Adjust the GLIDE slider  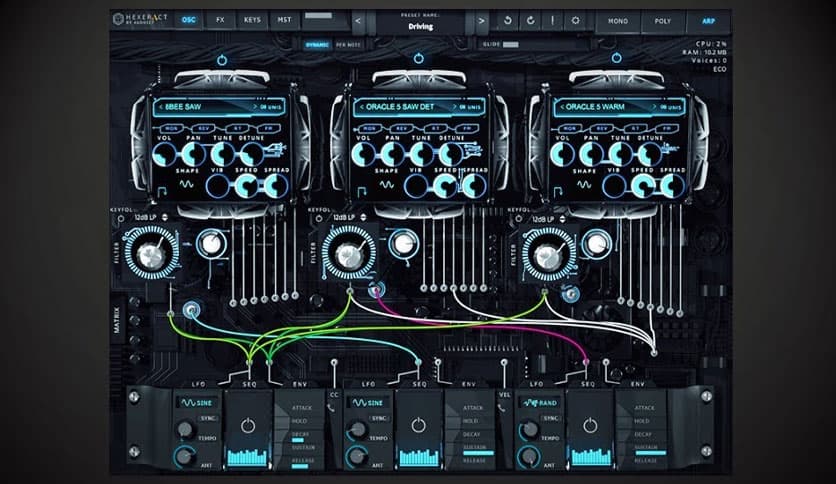(x=511, y=45)
